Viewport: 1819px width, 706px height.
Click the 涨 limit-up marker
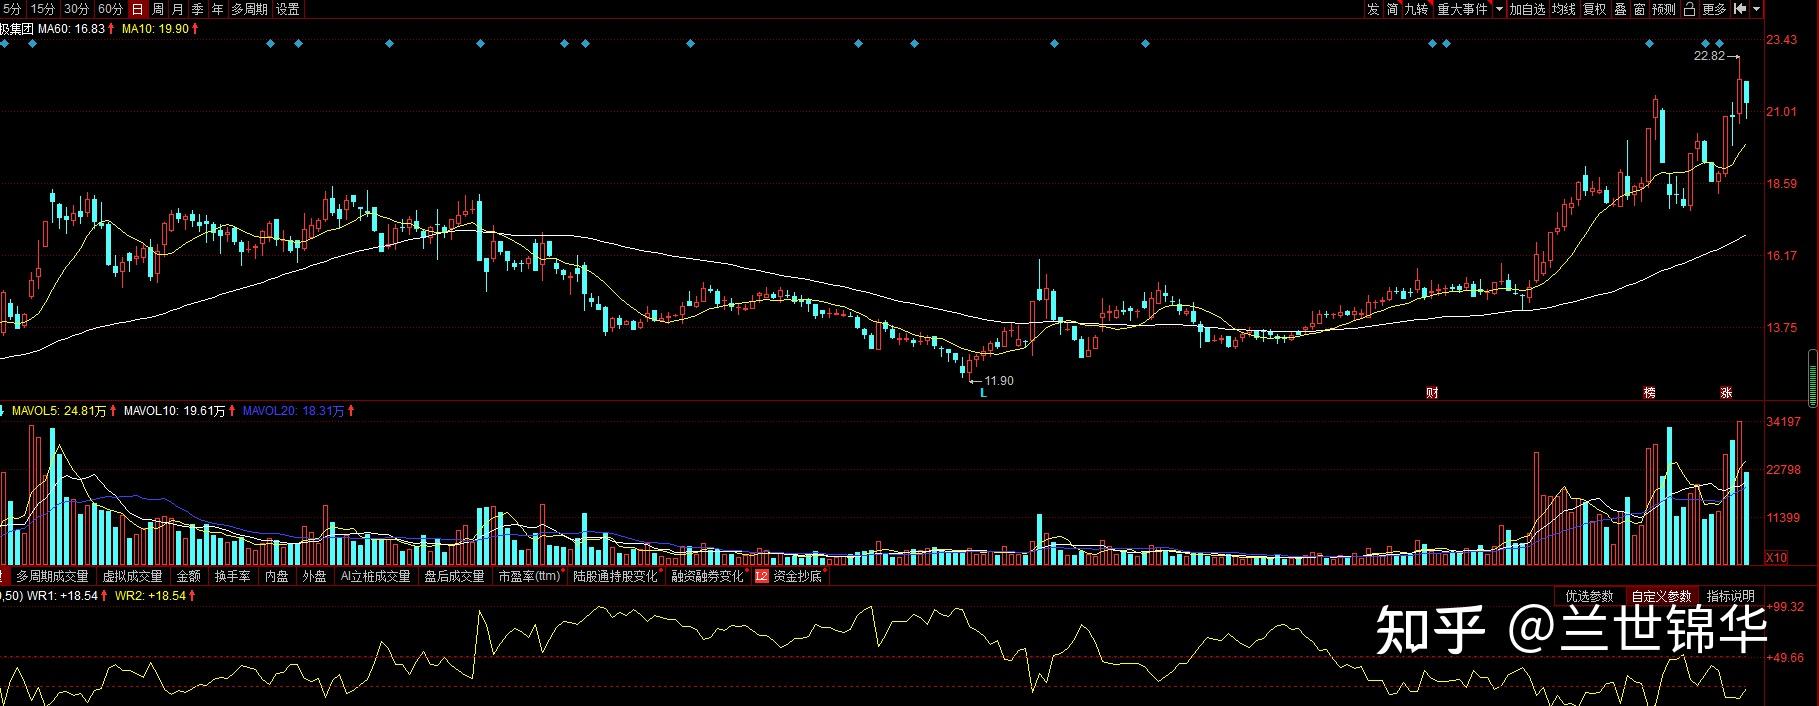(x=1726, y=393)
